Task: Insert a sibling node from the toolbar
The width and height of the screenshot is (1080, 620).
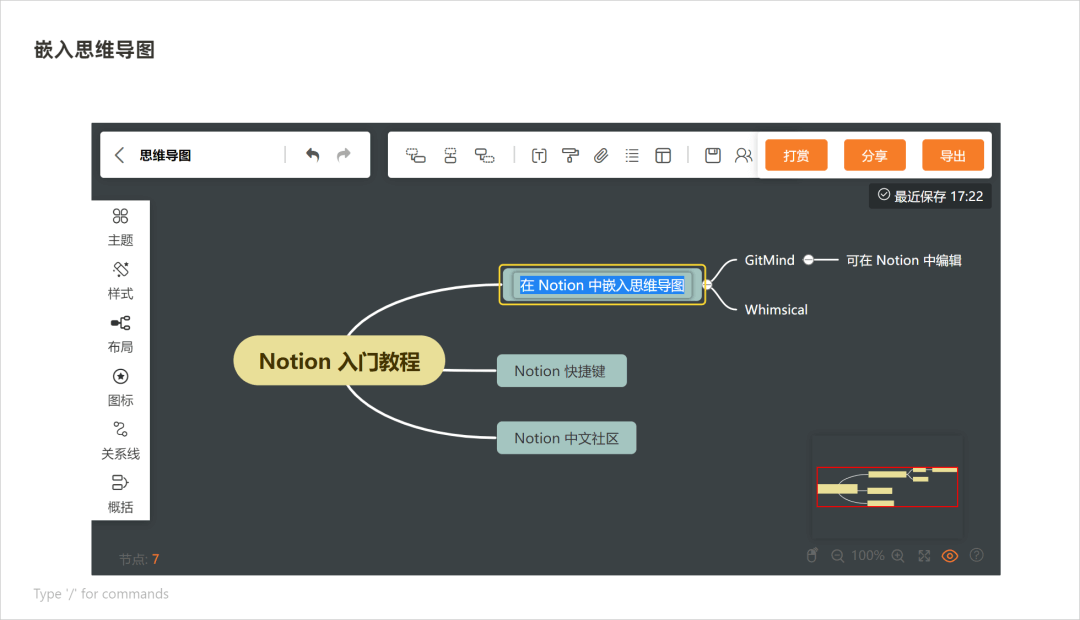Action: point(450,156)
